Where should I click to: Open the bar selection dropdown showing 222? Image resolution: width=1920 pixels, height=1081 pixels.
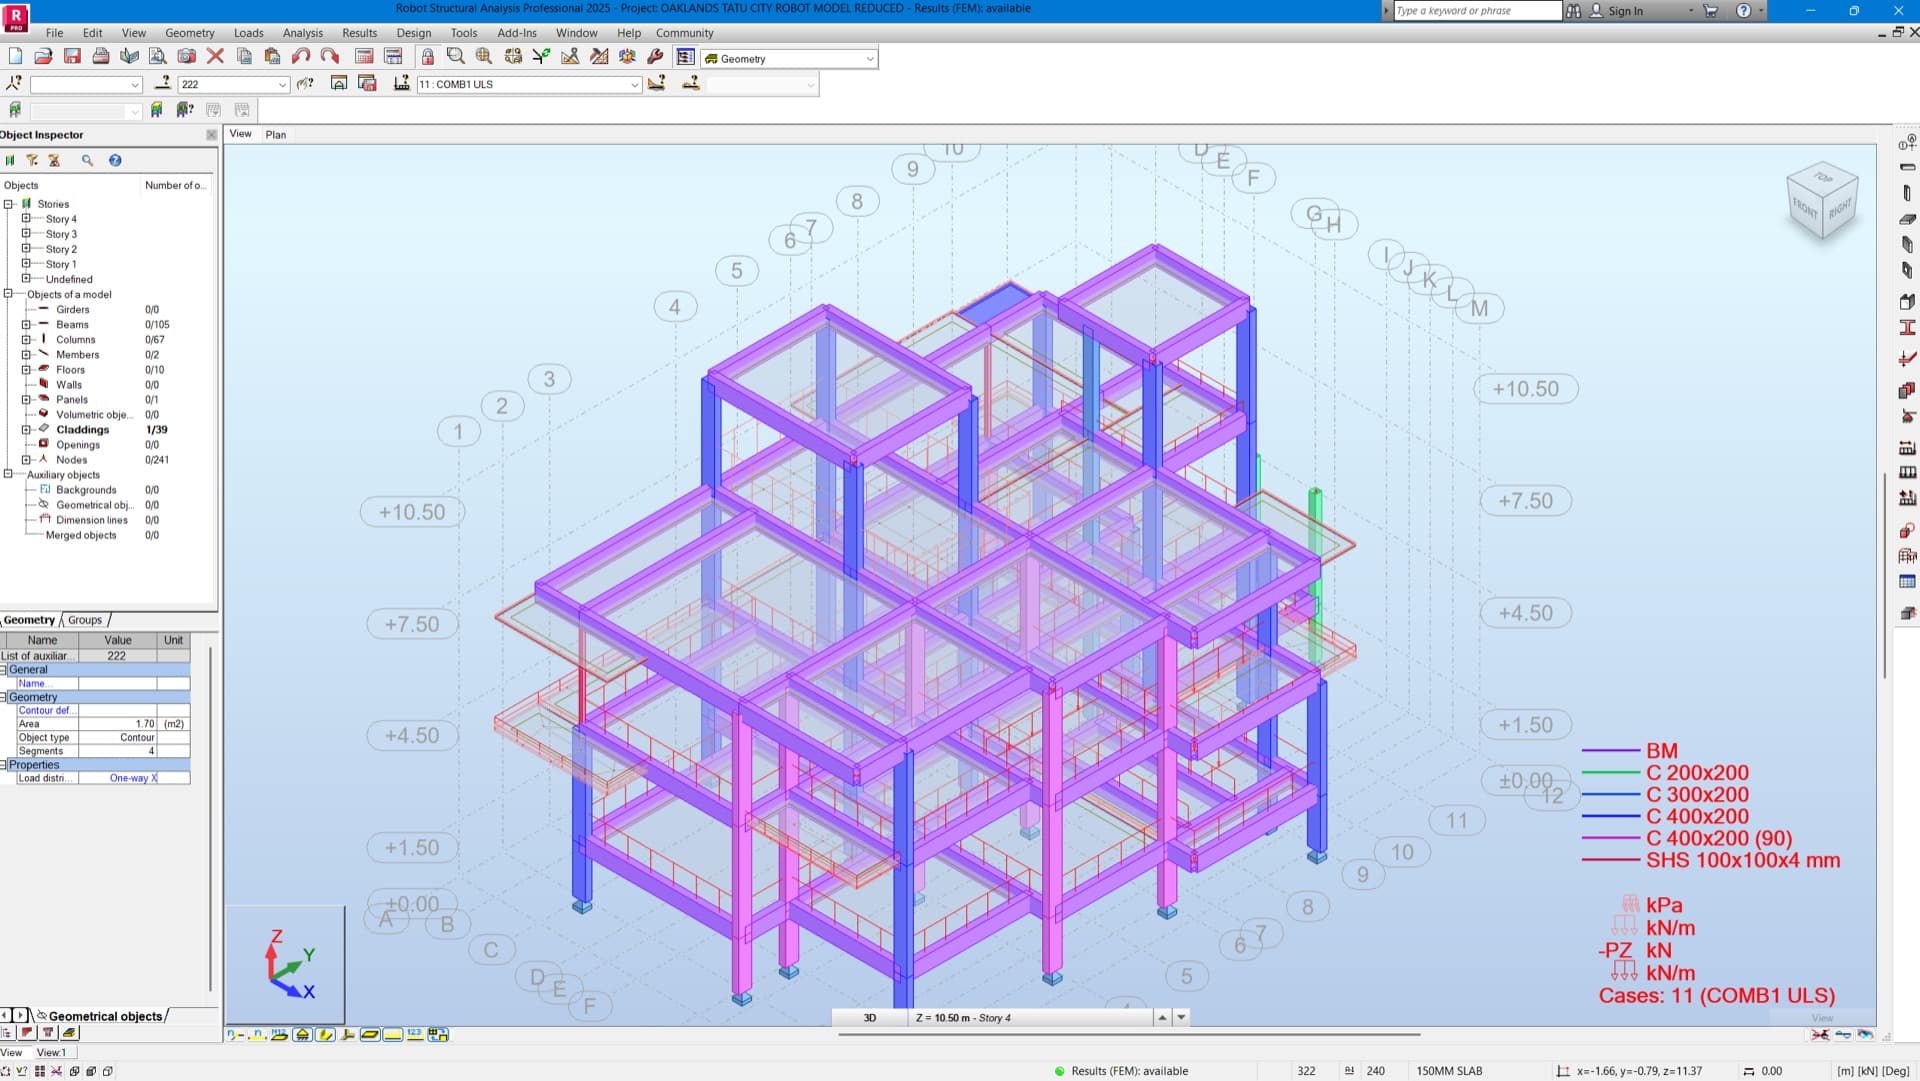point(282,85)
